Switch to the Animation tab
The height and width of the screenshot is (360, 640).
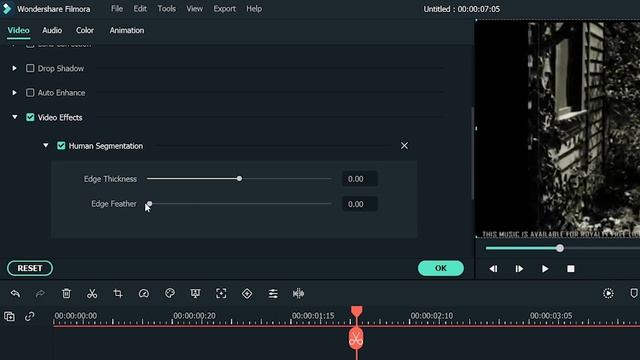coord(127,30)
